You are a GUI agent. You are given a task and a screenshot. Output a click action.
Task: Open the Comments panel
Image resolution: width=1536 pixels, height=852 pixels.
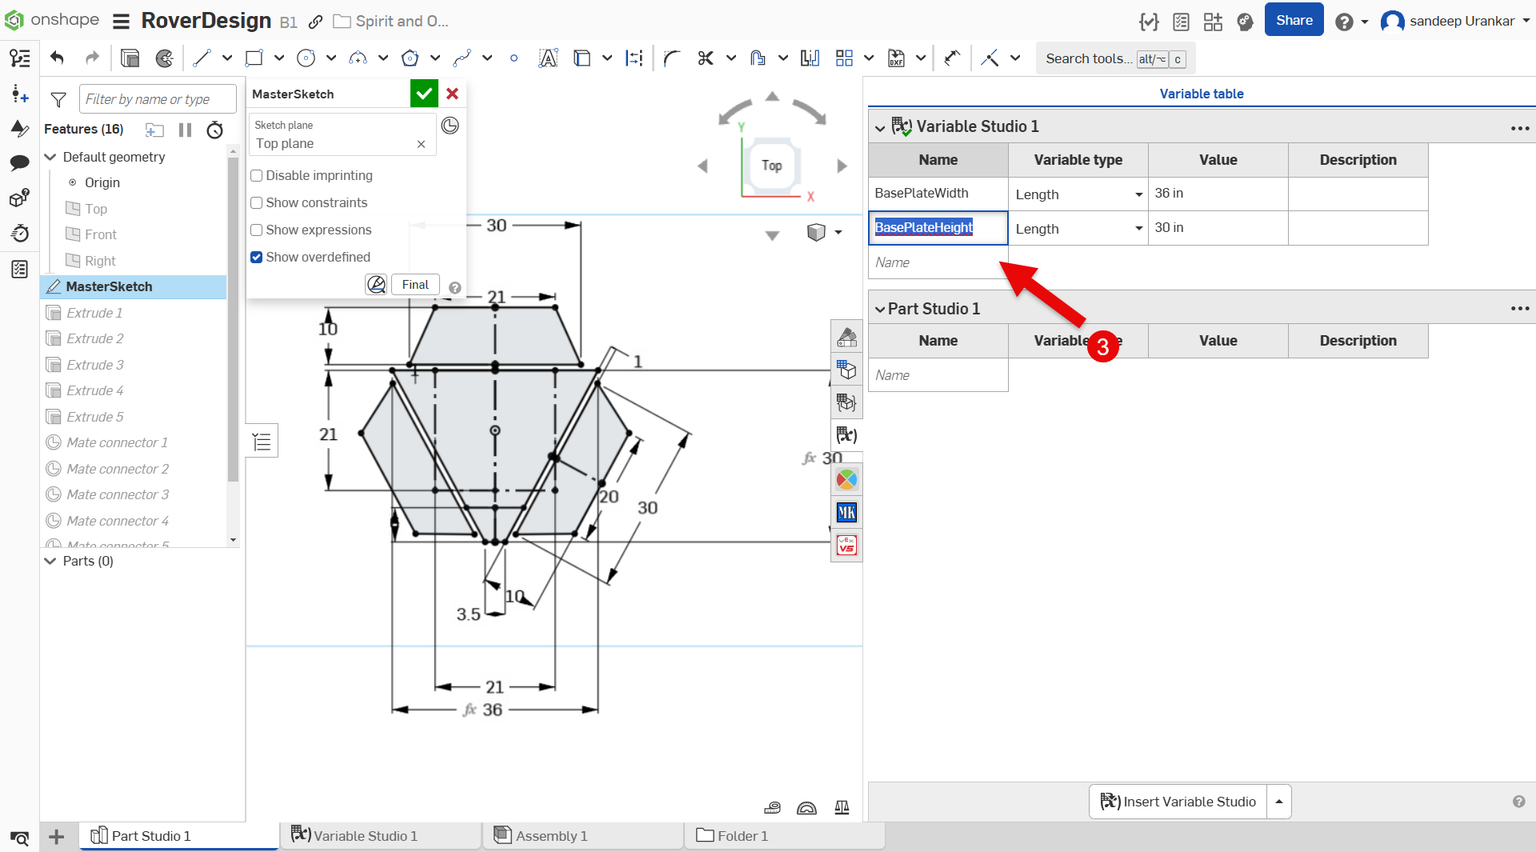click(x=20, y=163)
